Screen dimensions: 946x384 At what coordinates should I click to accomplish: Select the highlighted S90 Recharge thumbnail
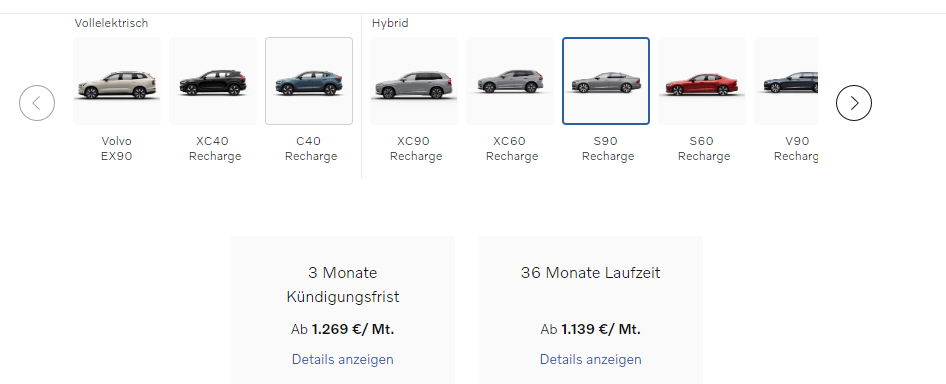(x=606, y=81)
